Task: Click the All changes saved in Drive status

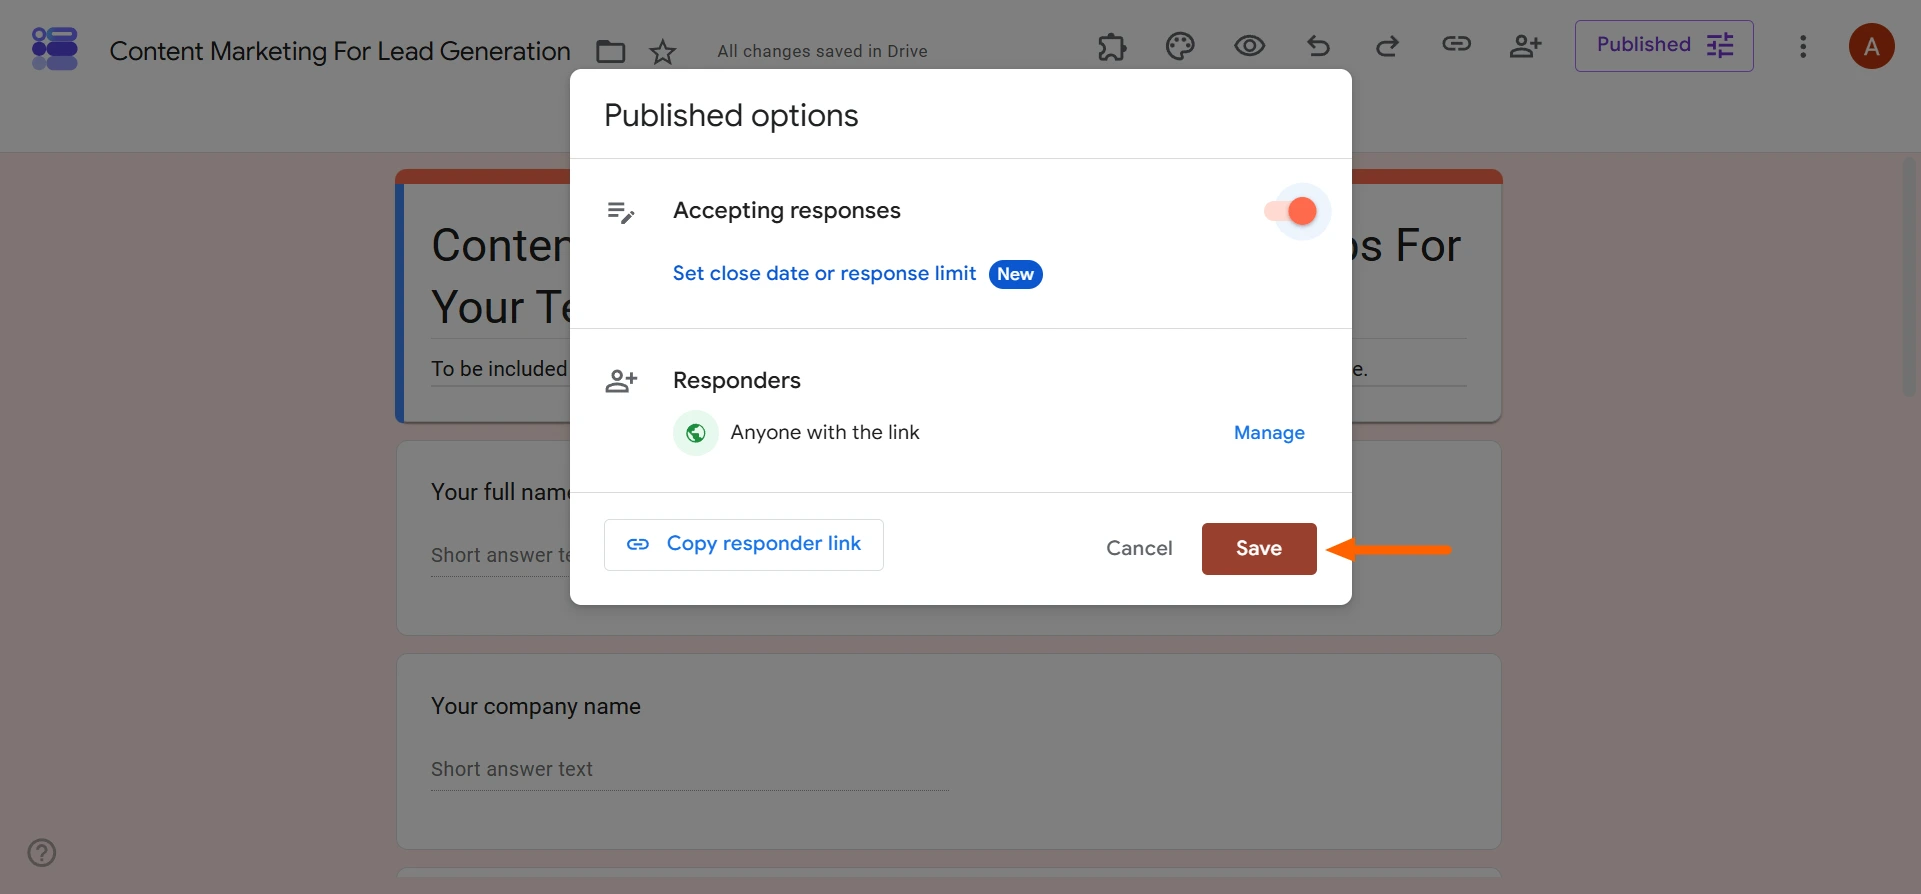Action: point(822,51)
